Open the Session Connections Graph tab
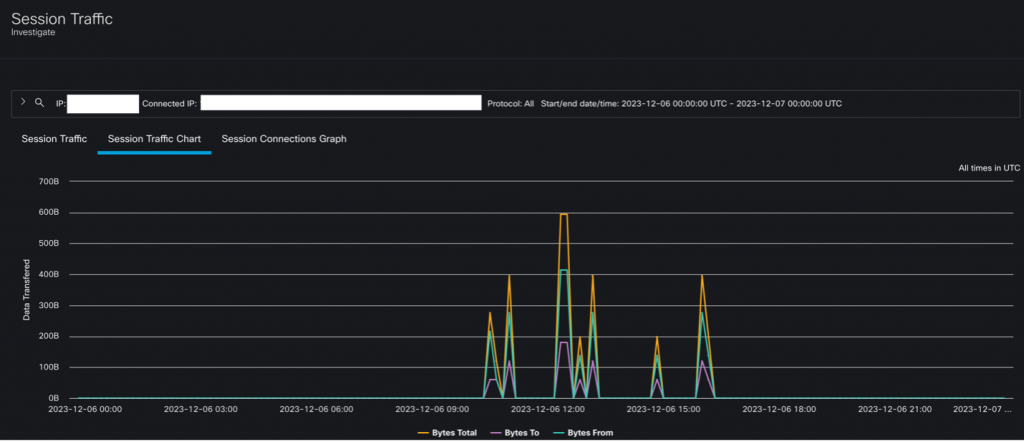 pos(284,139)
